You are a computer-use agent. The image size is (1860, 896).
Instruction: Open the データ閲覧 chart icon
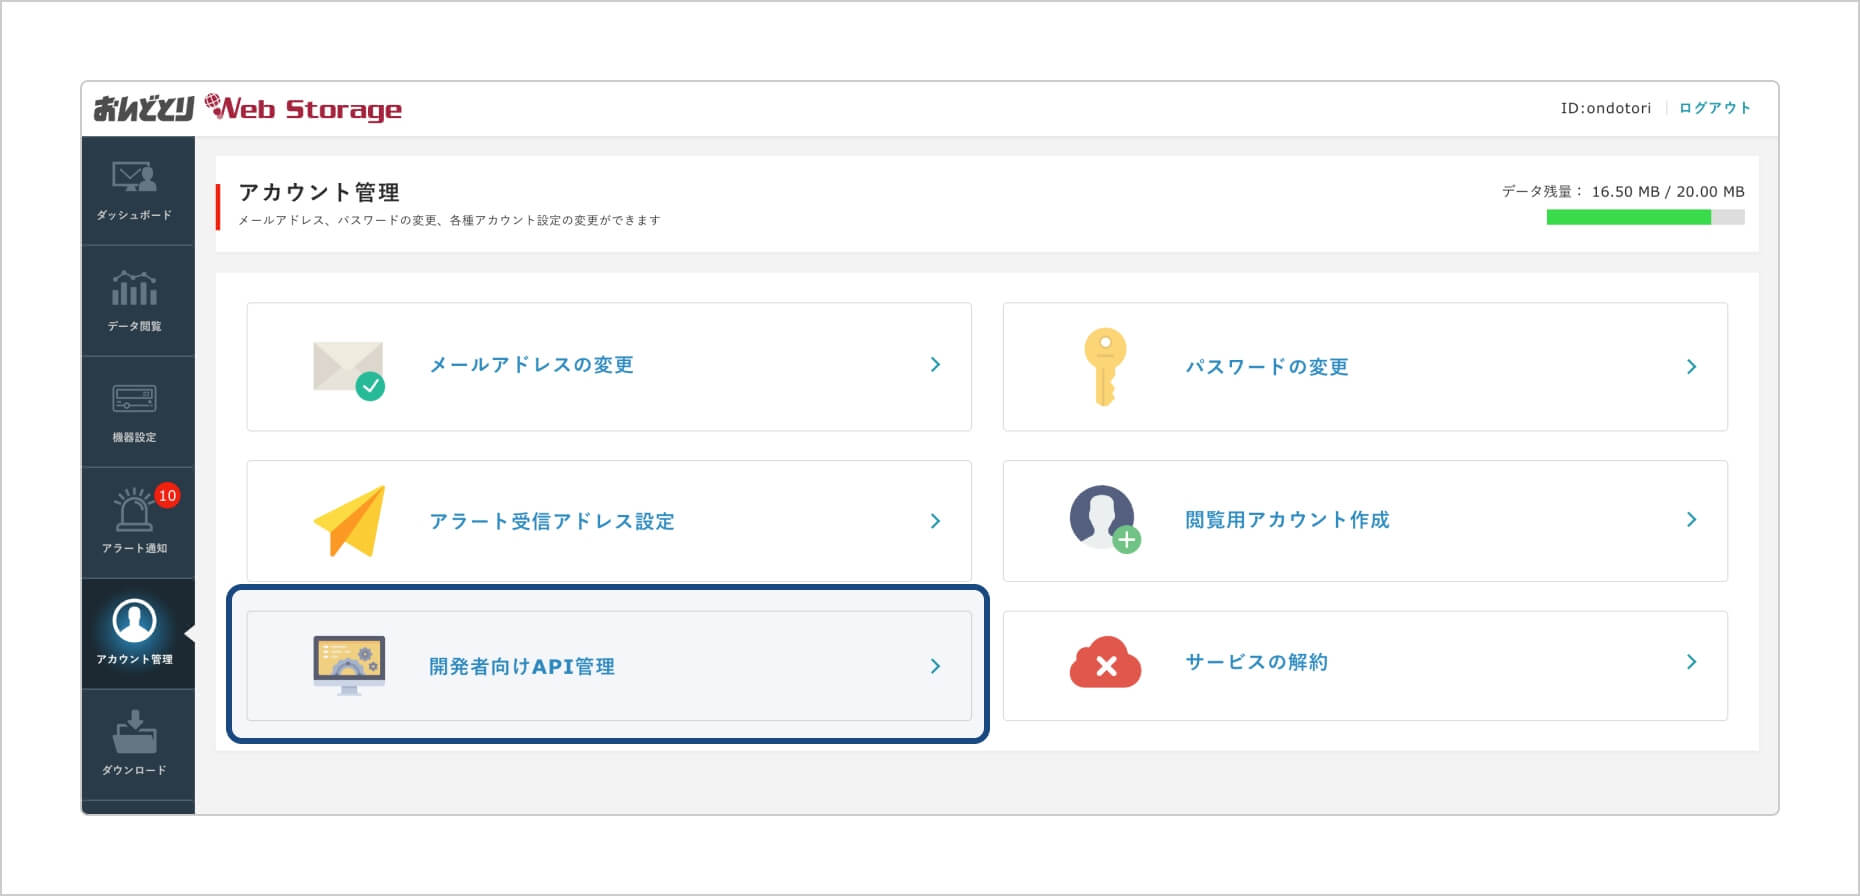click(x=134, y=288)
